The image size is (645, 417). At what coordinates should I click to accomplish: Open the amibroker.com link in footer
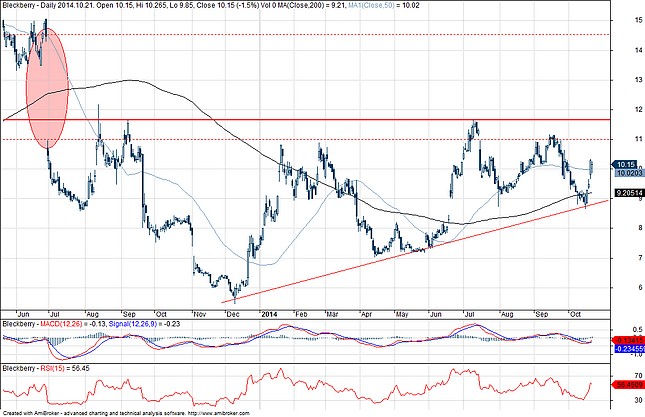pyautogui.click(x=218, y=413)
